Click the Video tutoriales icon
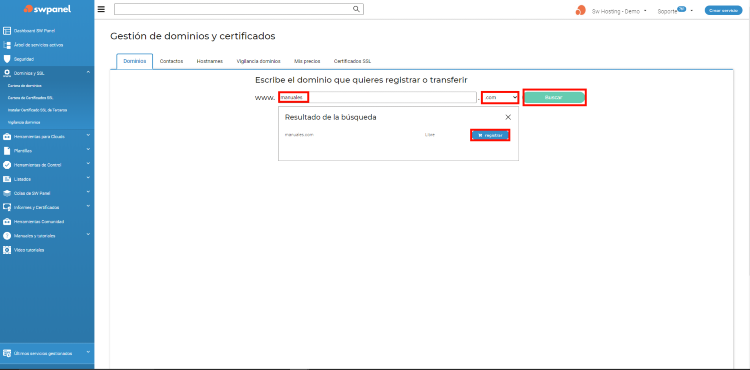The height and width of the screenshot is (370, 750). (7, 250)
